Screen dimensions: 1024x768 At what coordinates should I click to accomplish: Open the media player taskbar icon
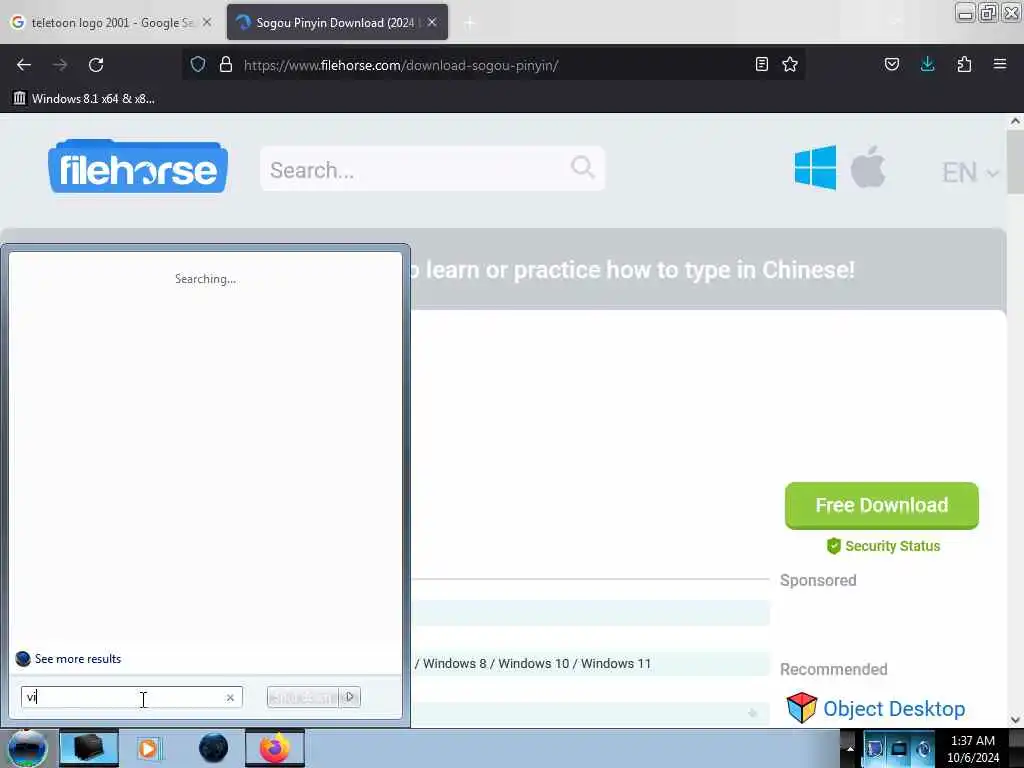(x=149, y=748)
